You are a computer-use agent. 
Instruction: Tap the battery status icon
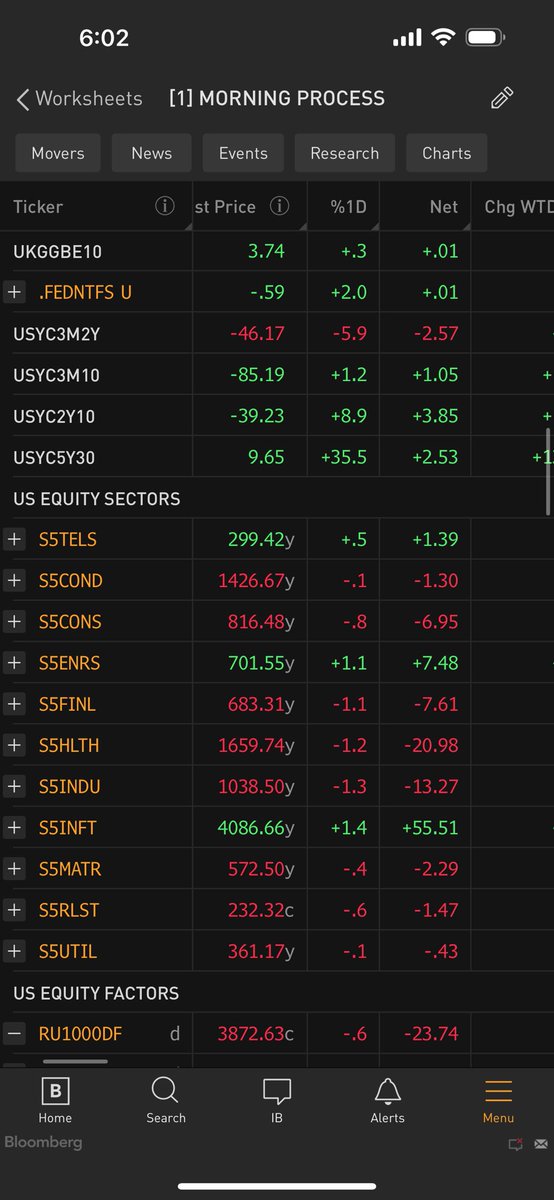click(486, 38)
